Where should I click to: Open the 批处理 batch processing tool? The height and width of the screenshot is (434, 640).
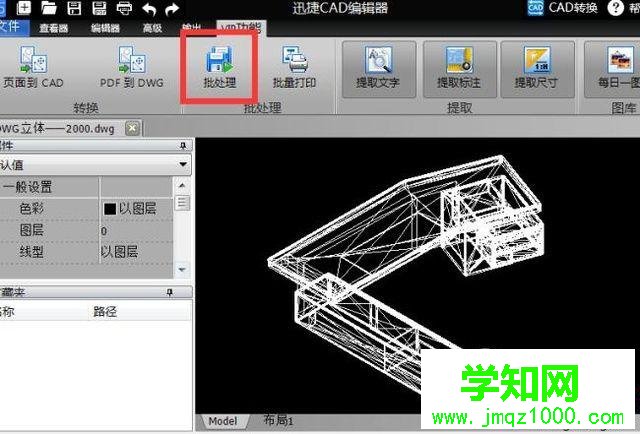click(220, 67)
